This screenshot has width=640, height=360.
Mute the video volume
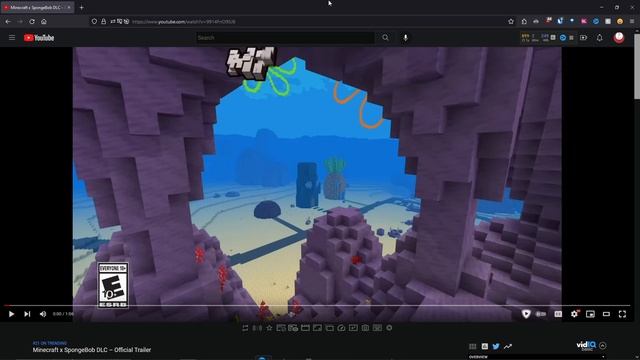click(x=43, y=314)
